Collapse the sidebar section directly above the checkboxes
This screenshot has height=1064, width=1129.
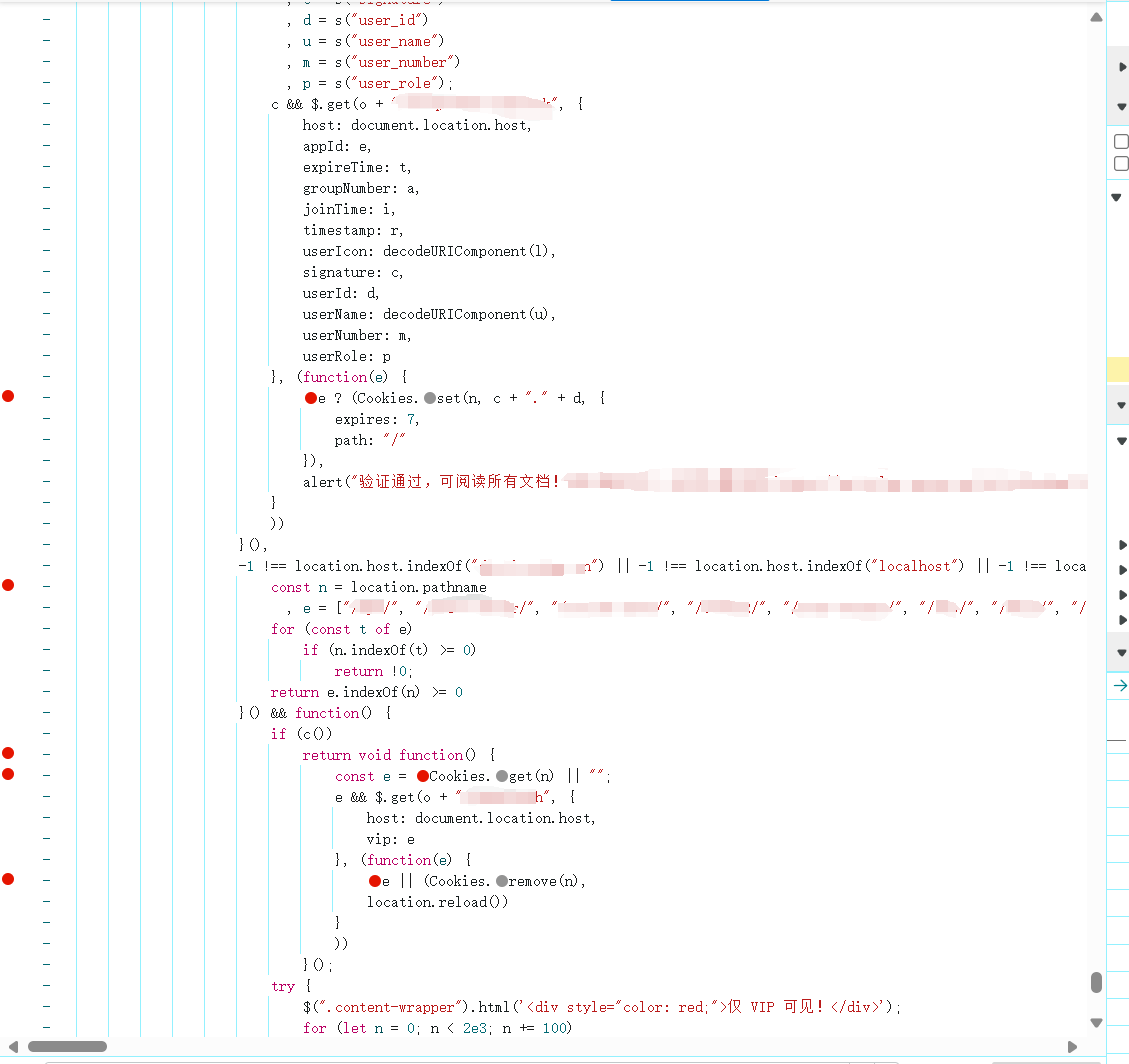(1121, 106)
